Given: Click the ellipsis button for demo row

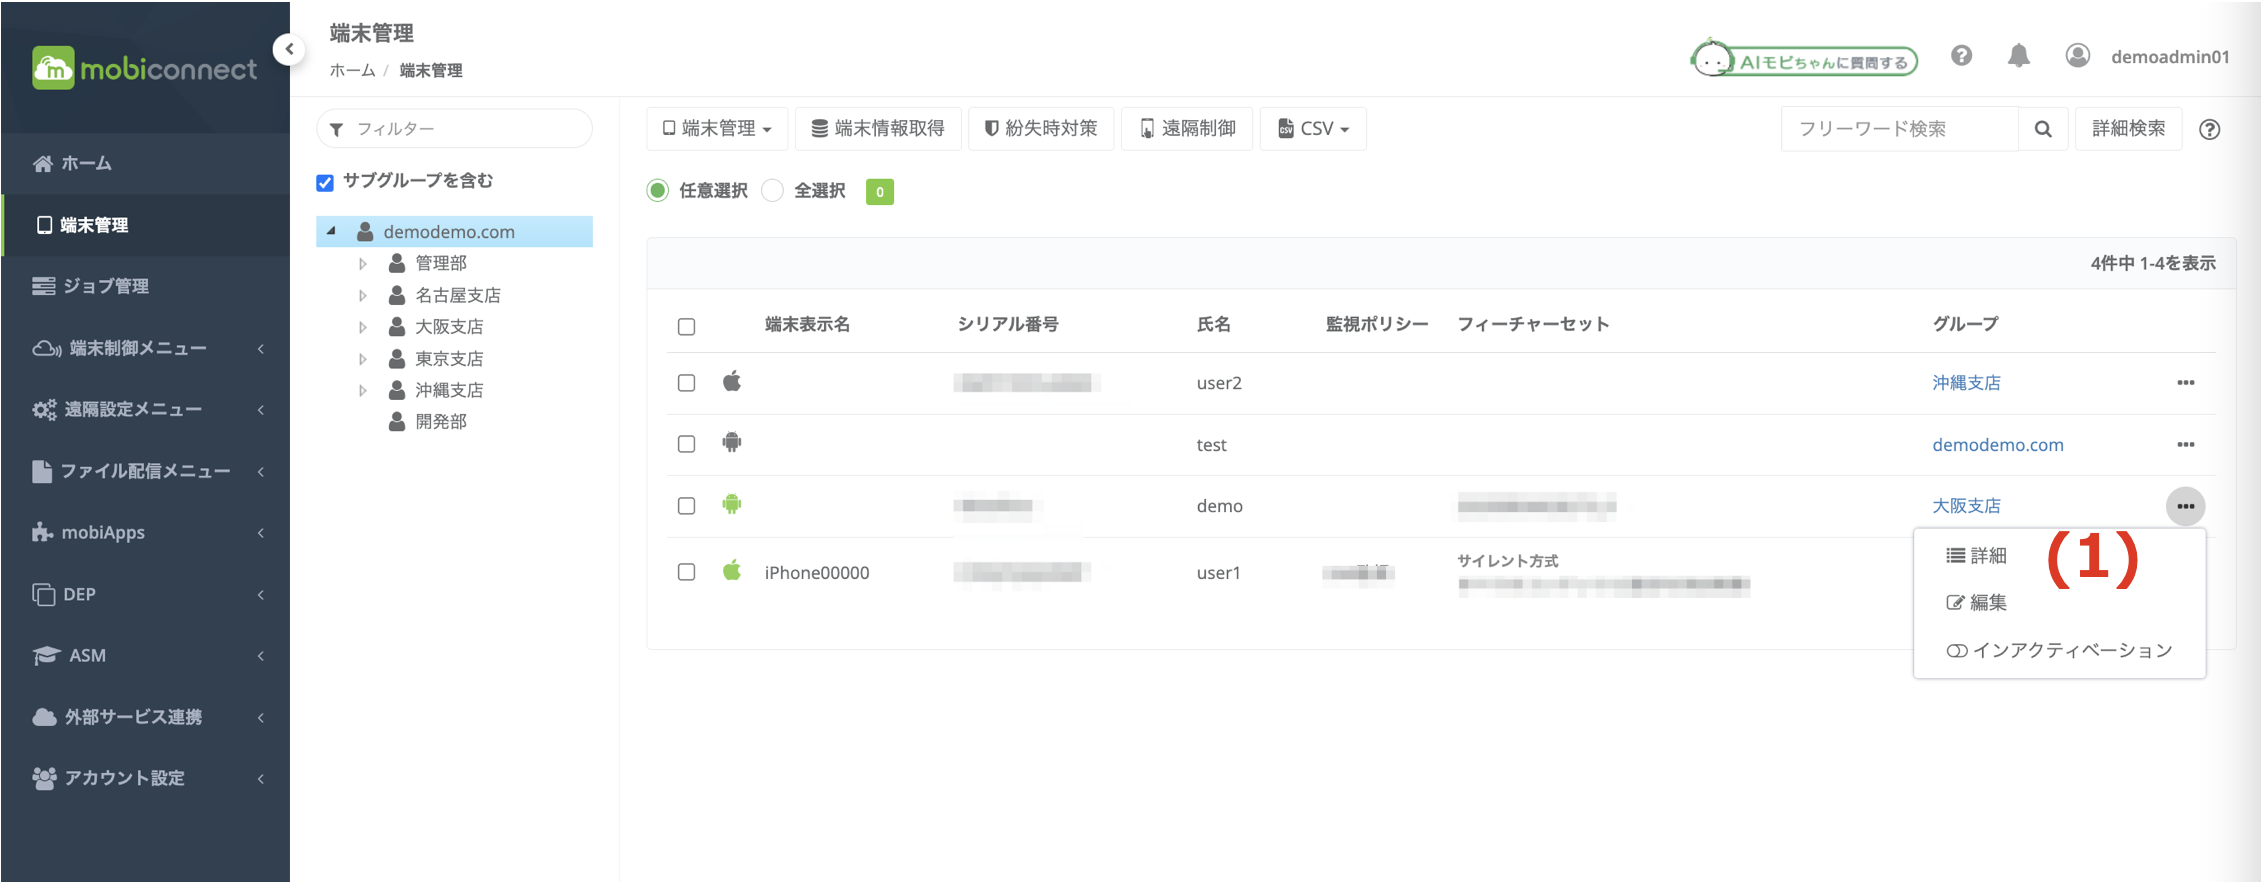Looking at the screenshot, I should pyautogui.click(x=2186, y=506).
